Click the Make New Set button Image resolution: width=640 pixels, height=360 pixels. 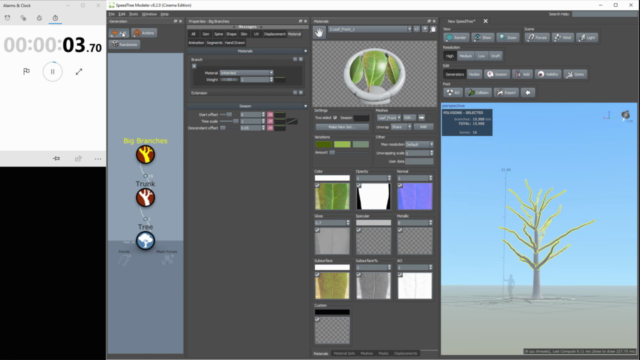click(x=341, y=127)
